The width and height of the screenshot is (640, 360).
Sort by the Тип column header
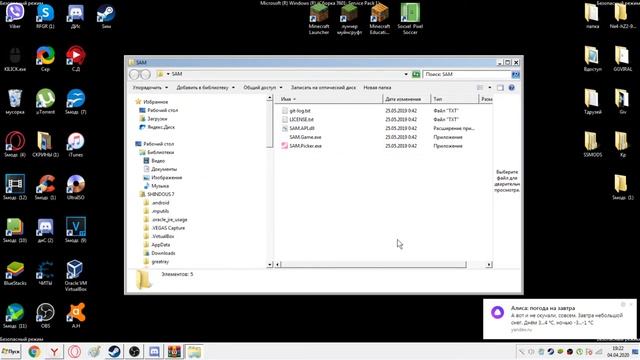455,99
